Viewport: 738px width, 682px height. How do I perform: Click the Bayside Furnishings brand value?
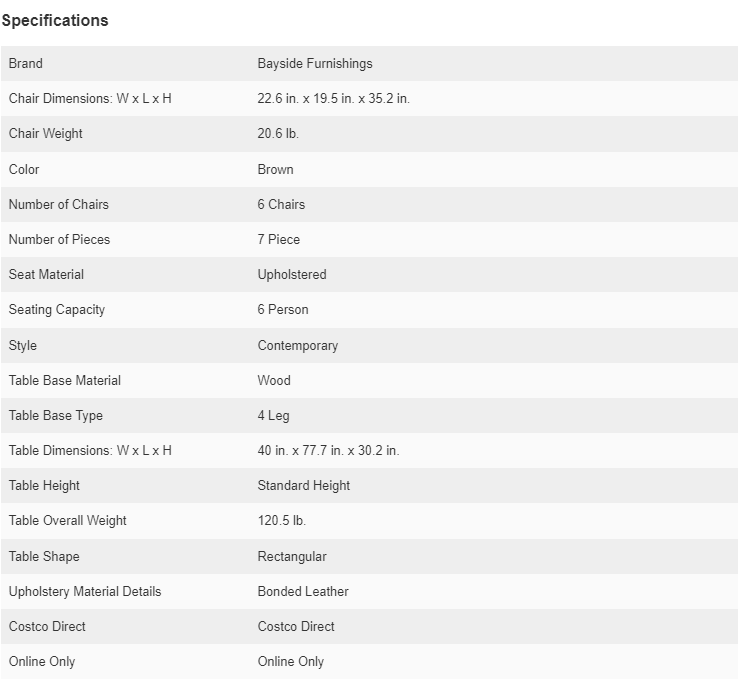pos(315,64)
